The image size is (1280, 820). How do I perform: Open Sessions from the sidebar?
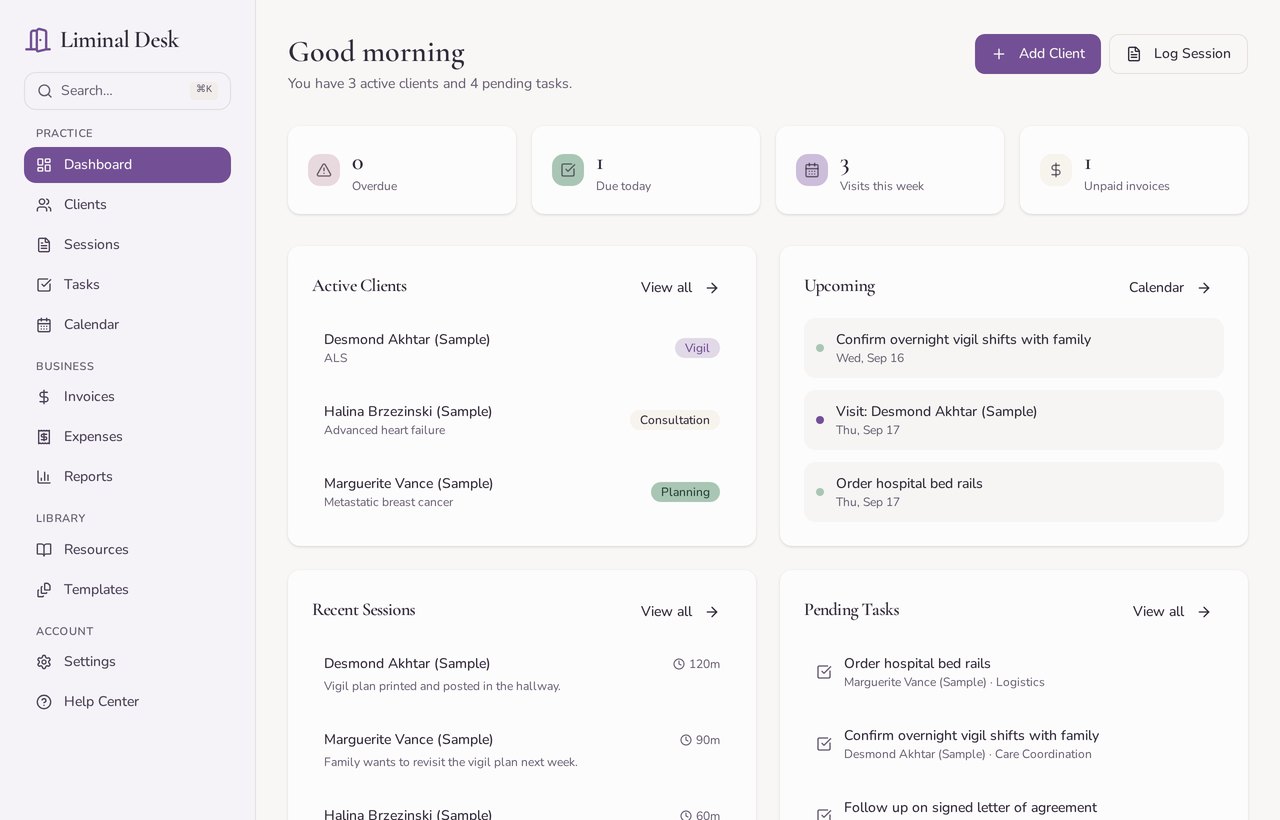127,245
